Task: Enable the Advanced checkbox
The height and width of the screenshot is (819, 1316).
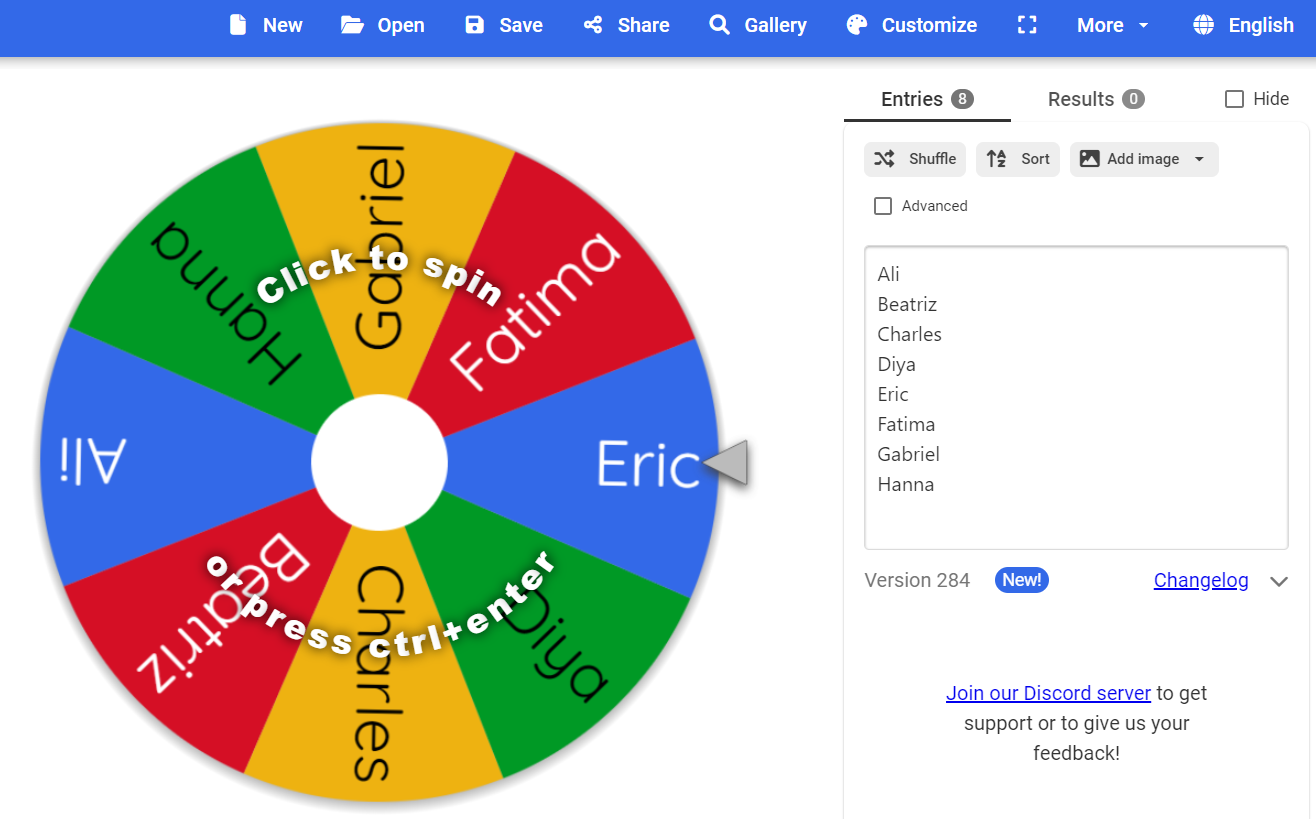Action: point(883,206)
